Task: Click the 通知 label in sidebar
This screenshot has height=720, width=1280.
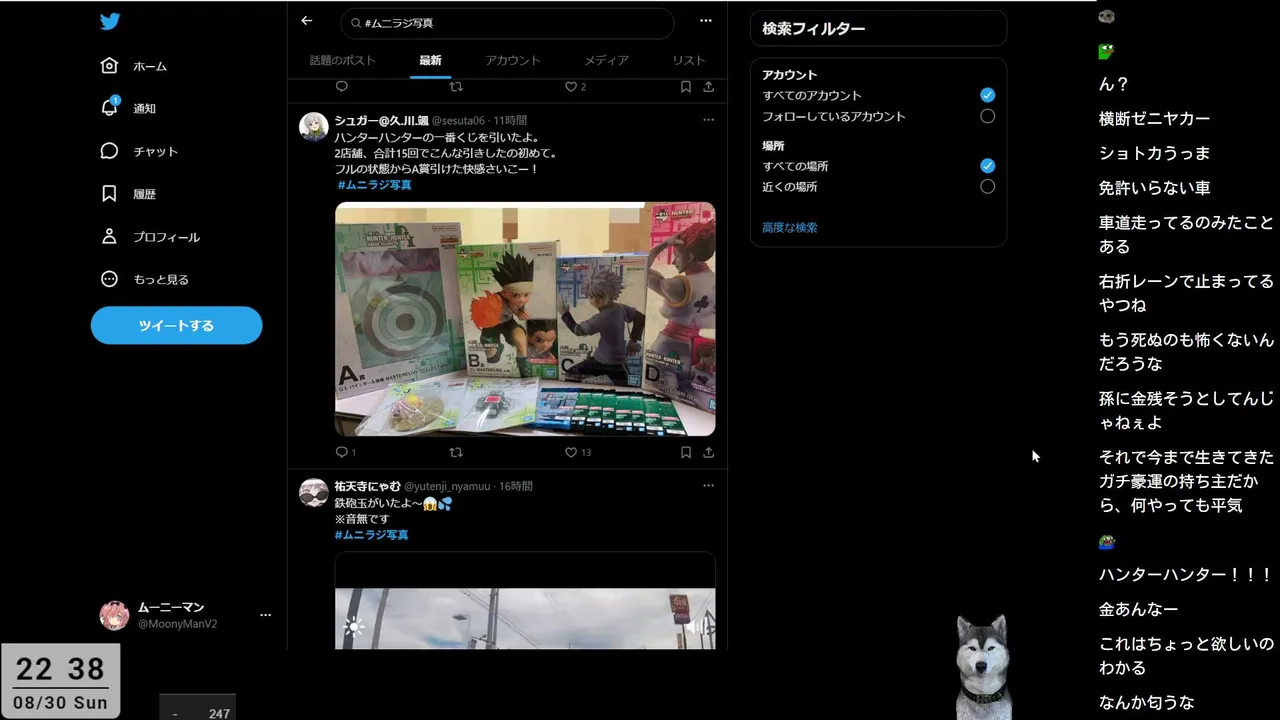Action: coord(144,108)
